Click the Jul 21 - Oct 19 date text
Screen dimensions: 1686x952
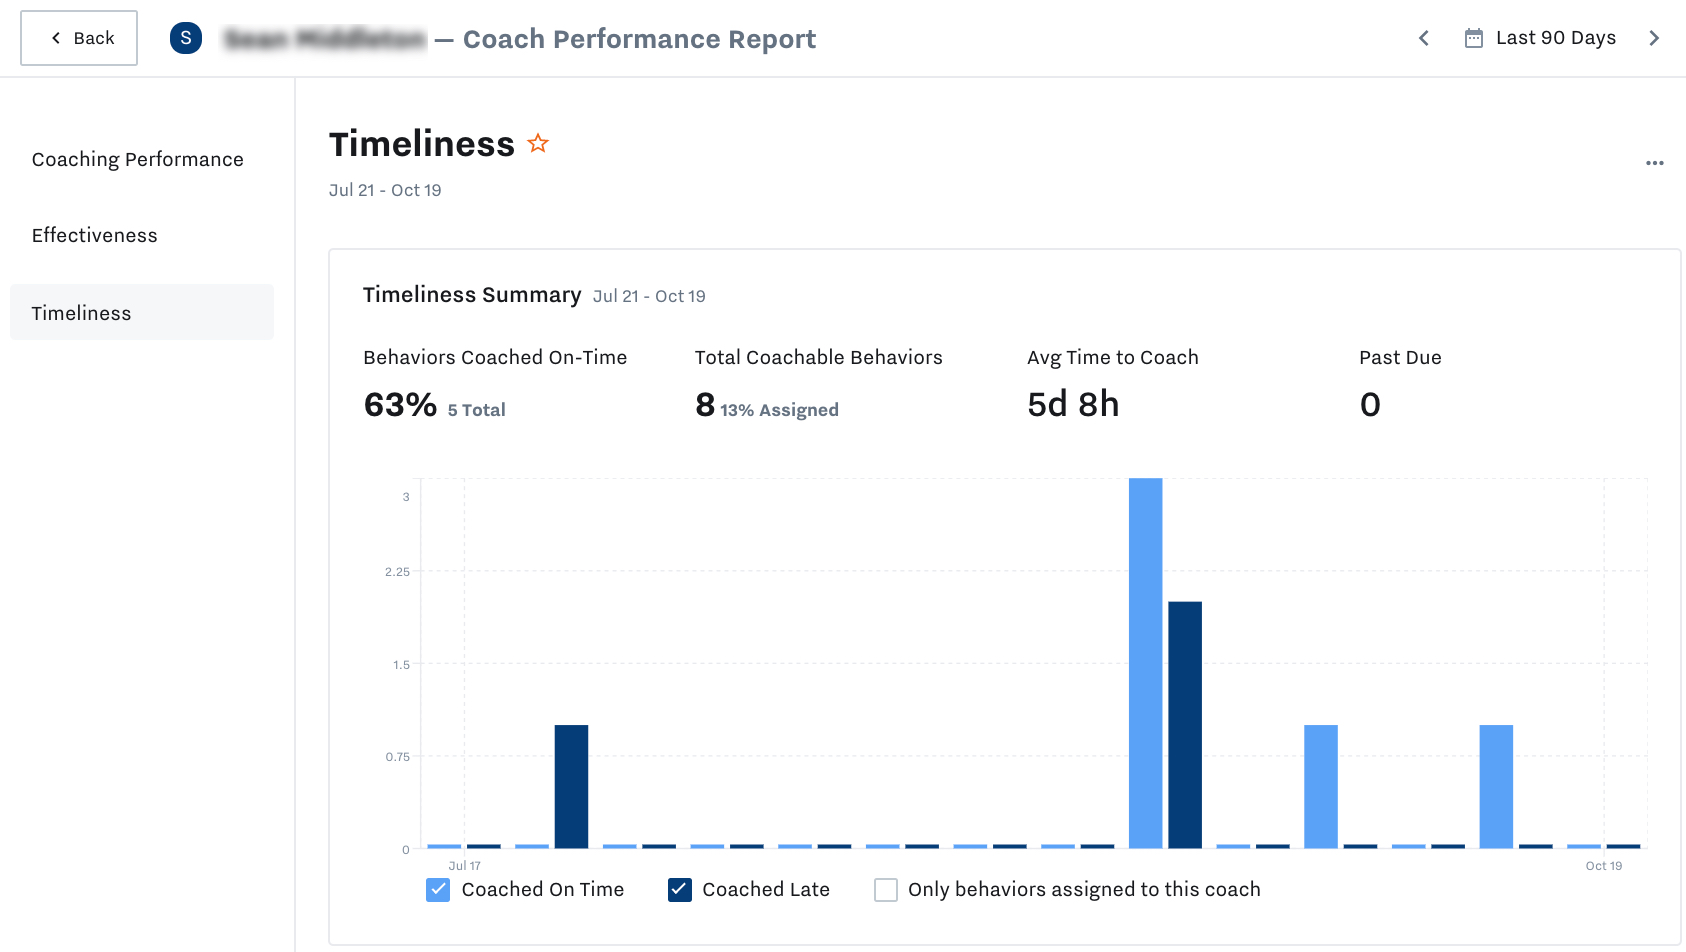(x=385, y=189)
